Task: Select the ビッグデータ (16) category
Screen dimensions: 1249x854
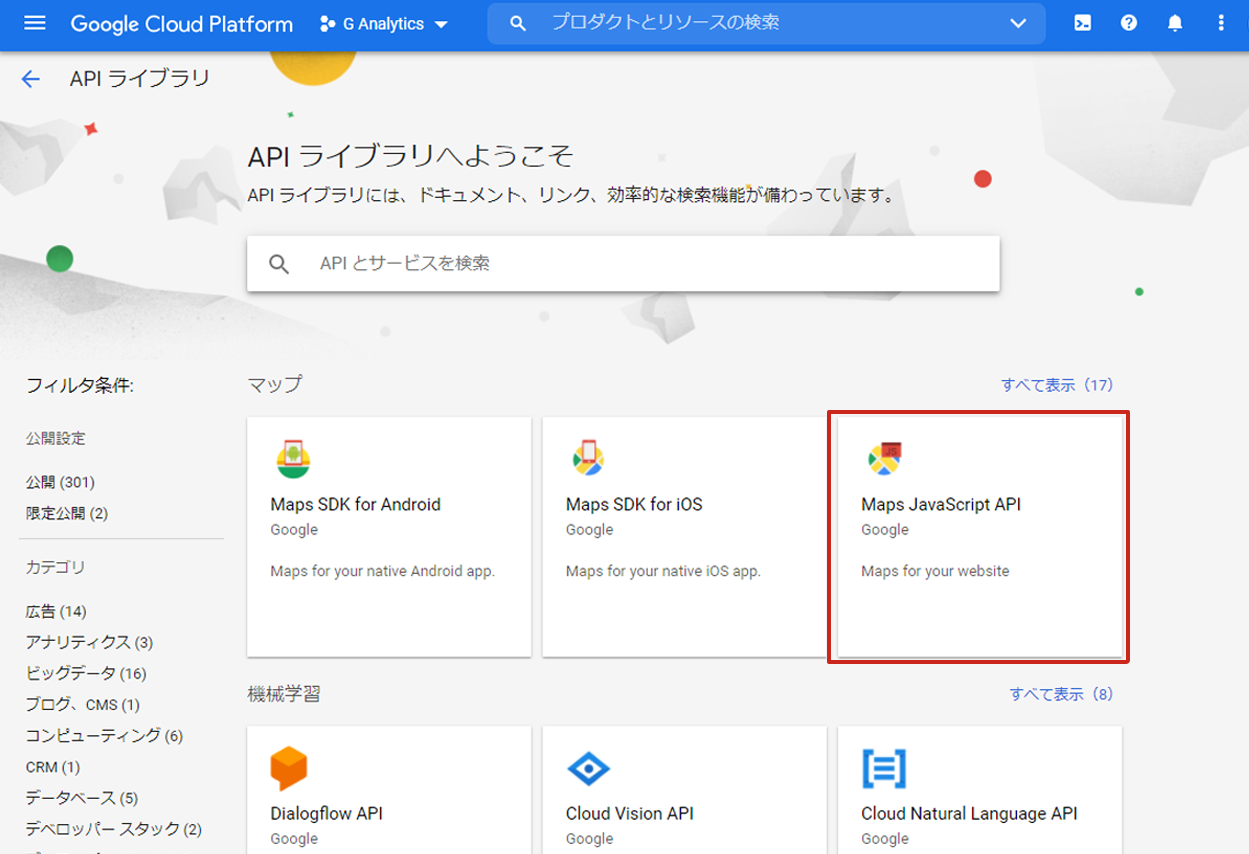Action: [86, 673]
